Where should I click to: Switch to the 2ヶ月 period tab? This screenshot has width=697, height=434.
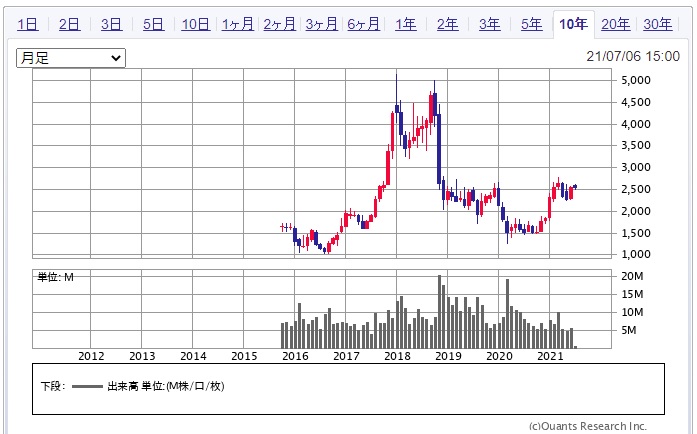(280, 24)
